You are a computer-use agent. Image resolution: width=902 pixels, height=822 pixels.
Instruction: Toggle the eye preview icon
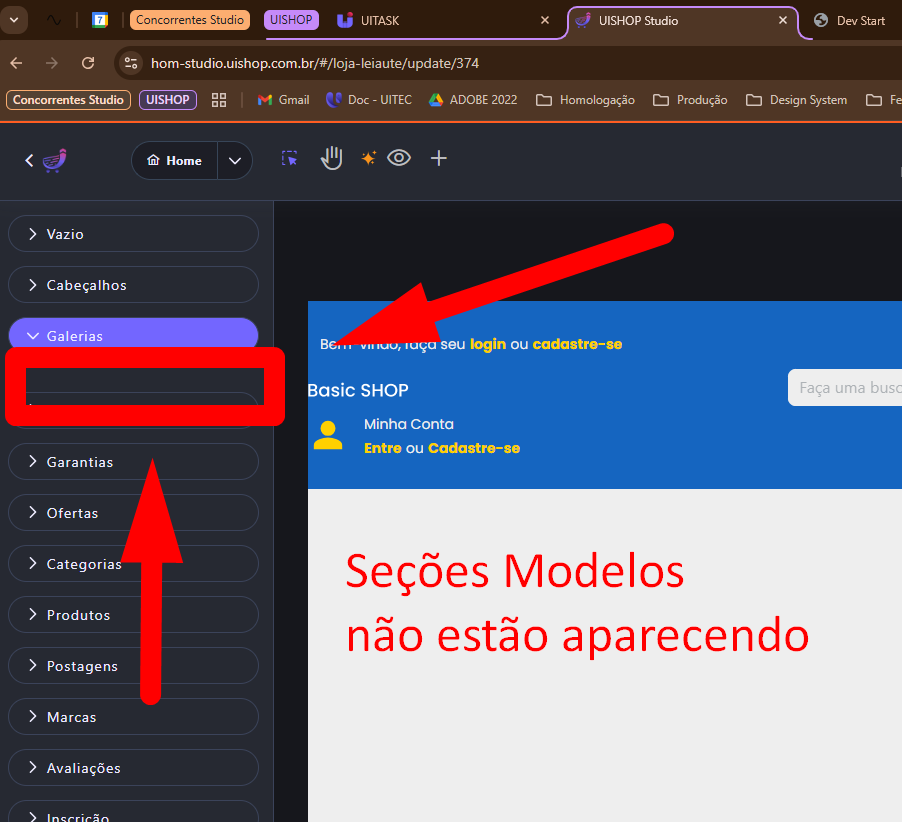(399, 158)
